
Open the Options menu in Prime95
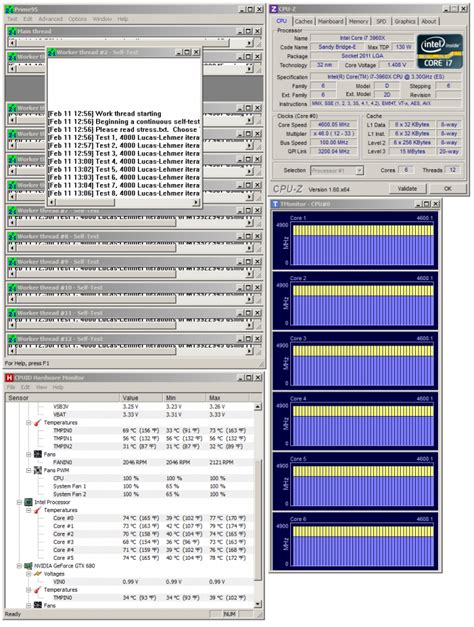(77, 19)
